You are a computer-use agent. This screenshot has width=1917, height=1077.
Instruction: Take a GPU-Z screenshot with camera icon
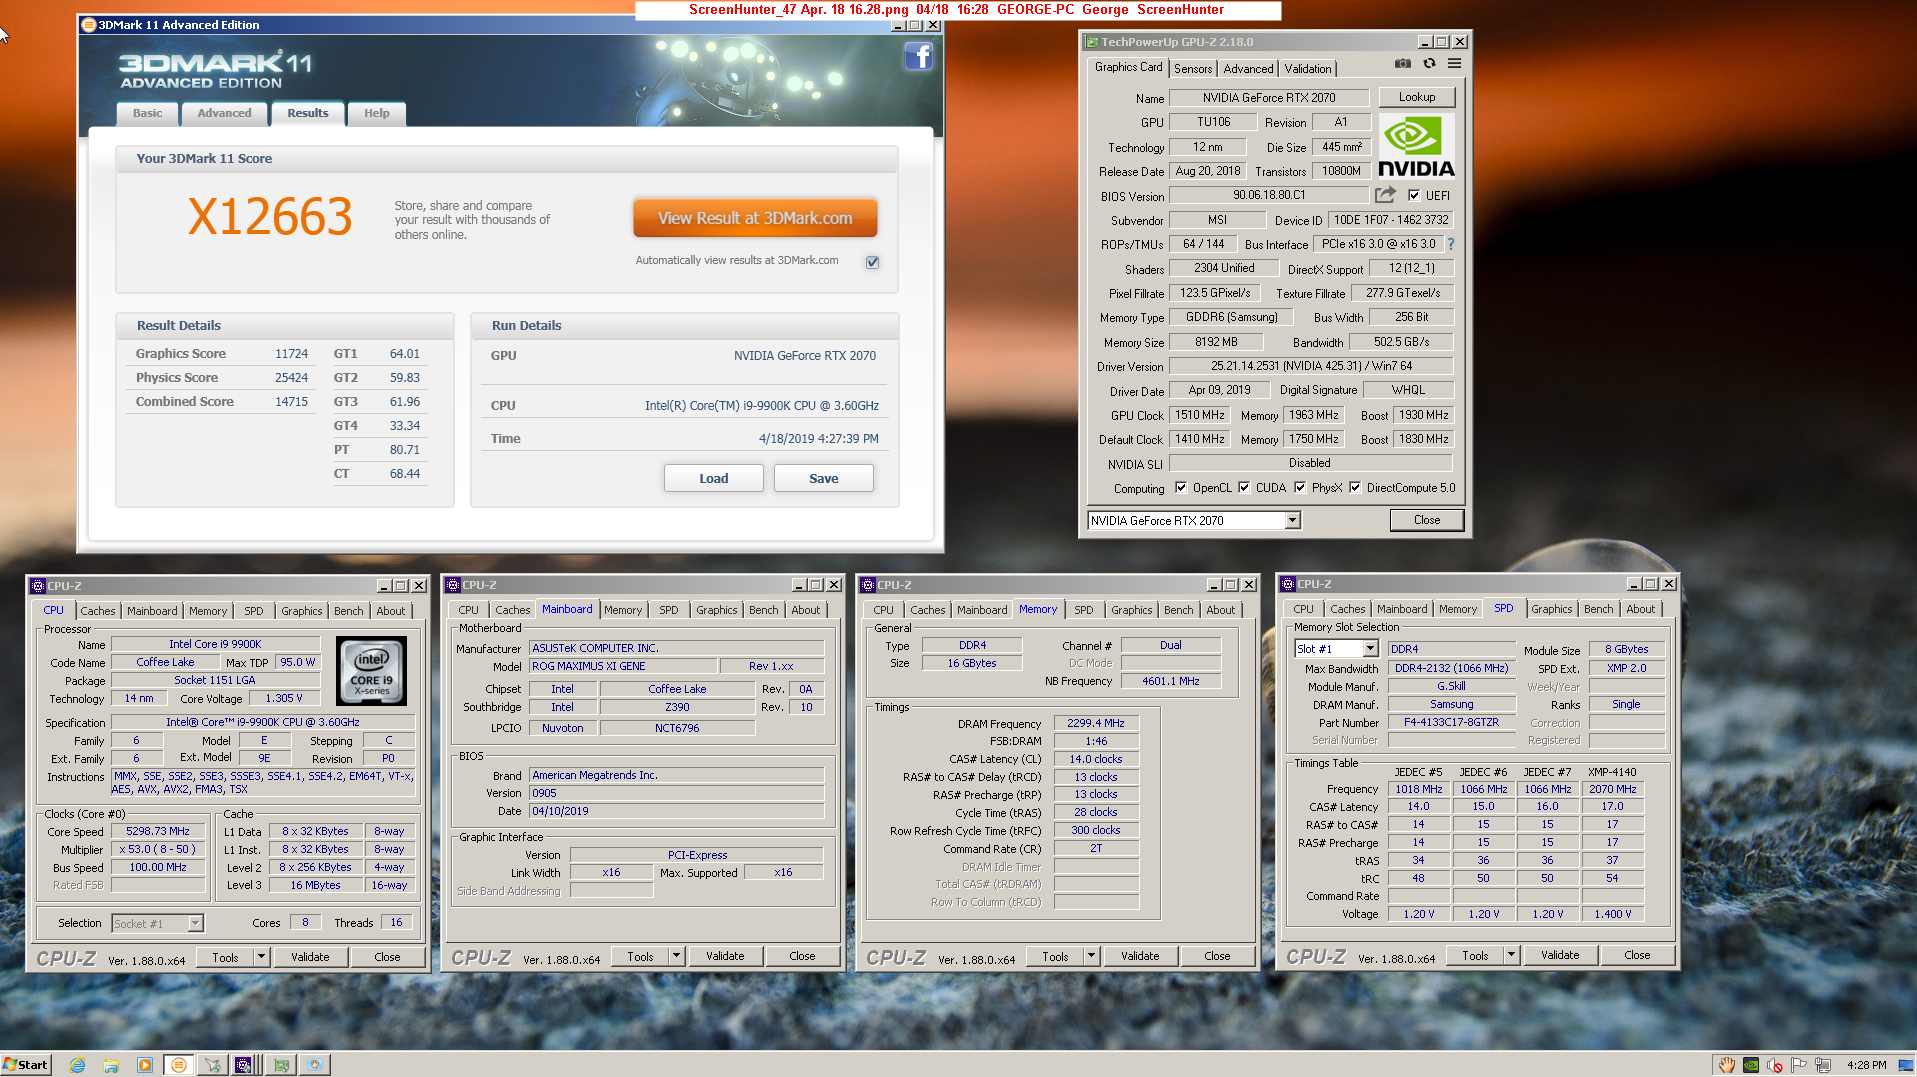[x=1403, y=63]
